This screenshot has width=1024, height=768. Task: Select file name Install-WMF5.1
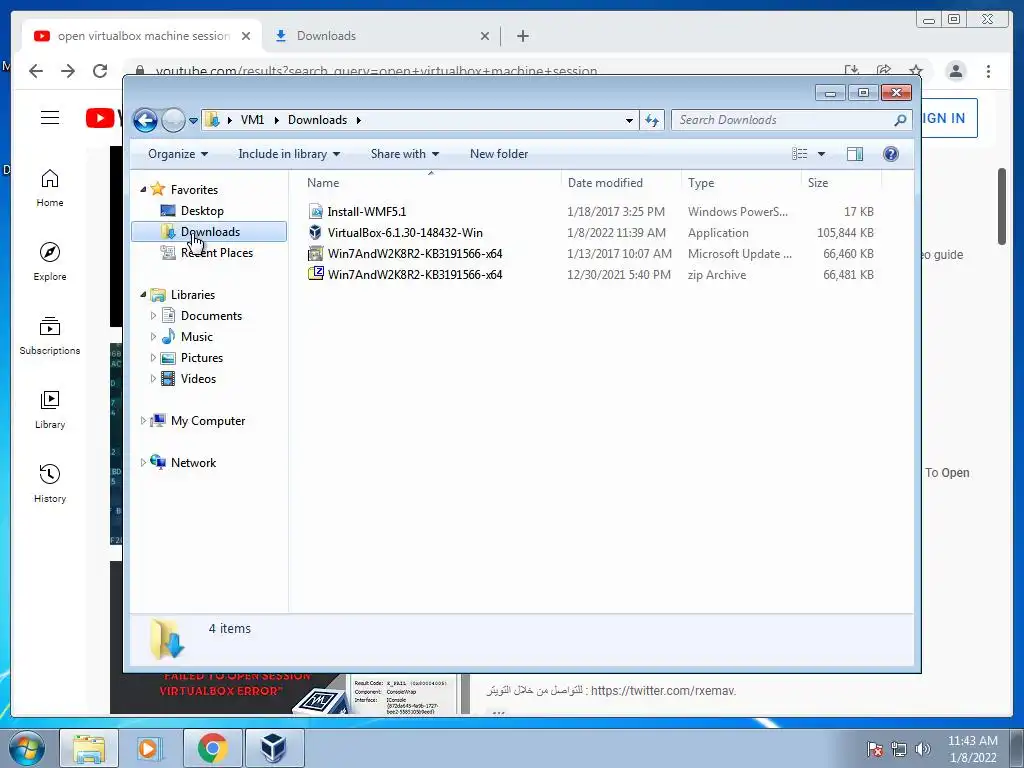[366, 212]
